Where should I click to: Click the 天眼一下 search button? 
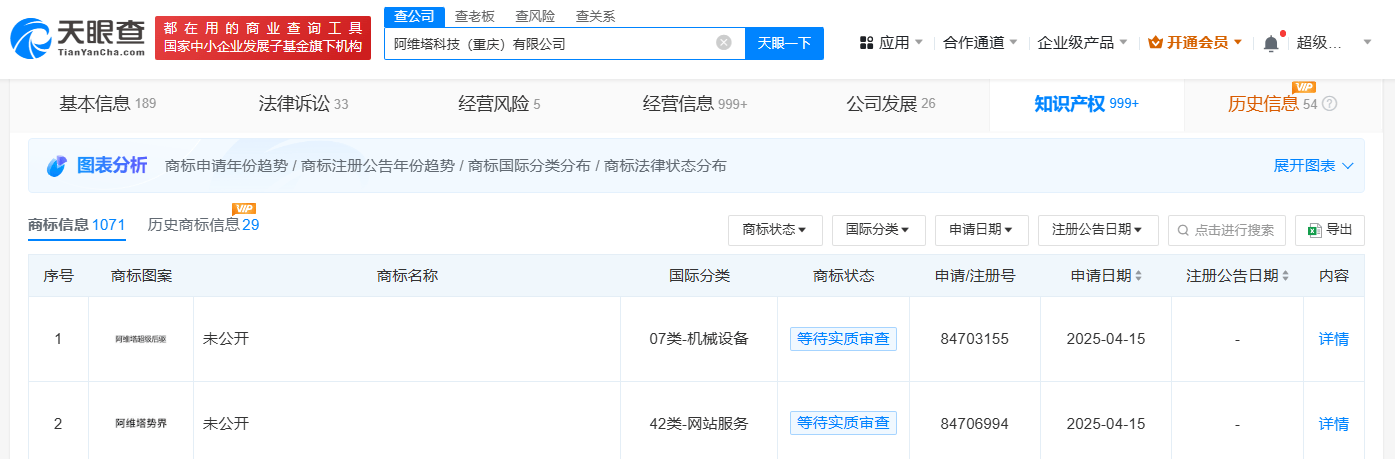784,43
